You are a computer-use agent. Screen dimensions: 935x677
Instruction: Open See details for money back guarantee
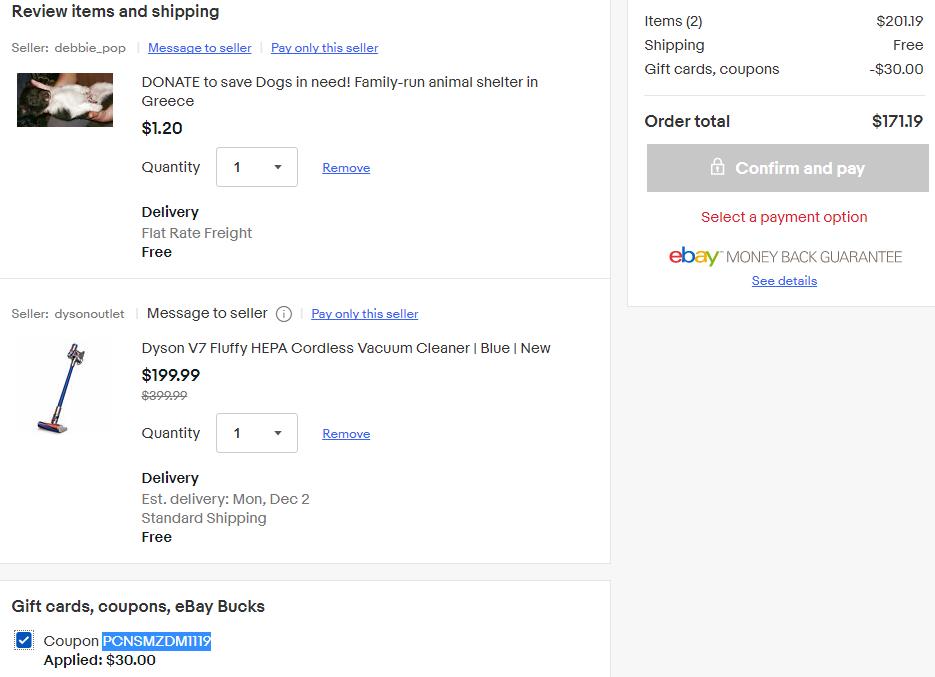coord(784,281)
